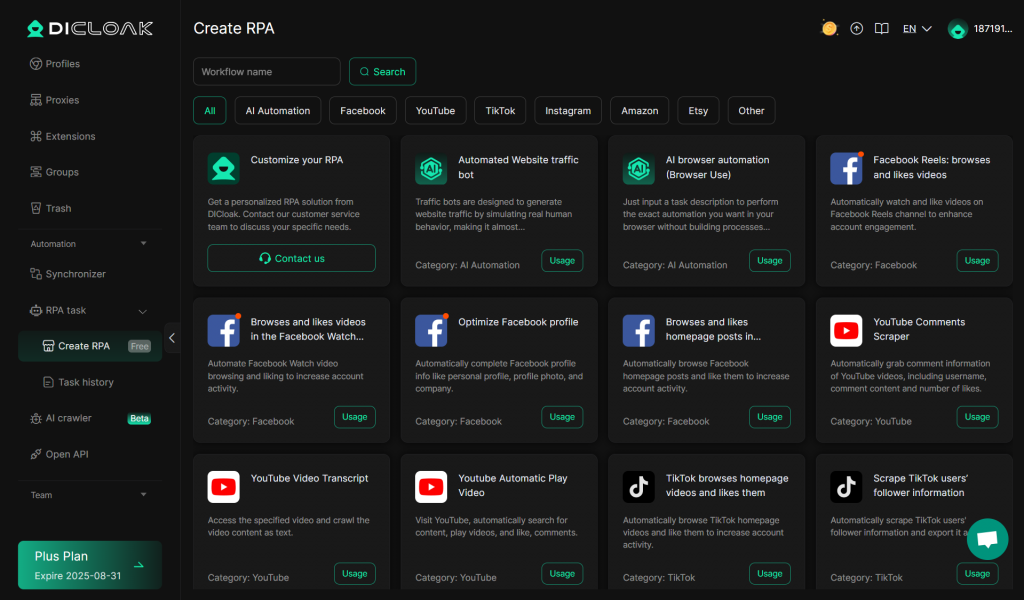Viewport: 1024px width, 600px height.
Task: Open the Amazon category tab
Action: [639, 111]
